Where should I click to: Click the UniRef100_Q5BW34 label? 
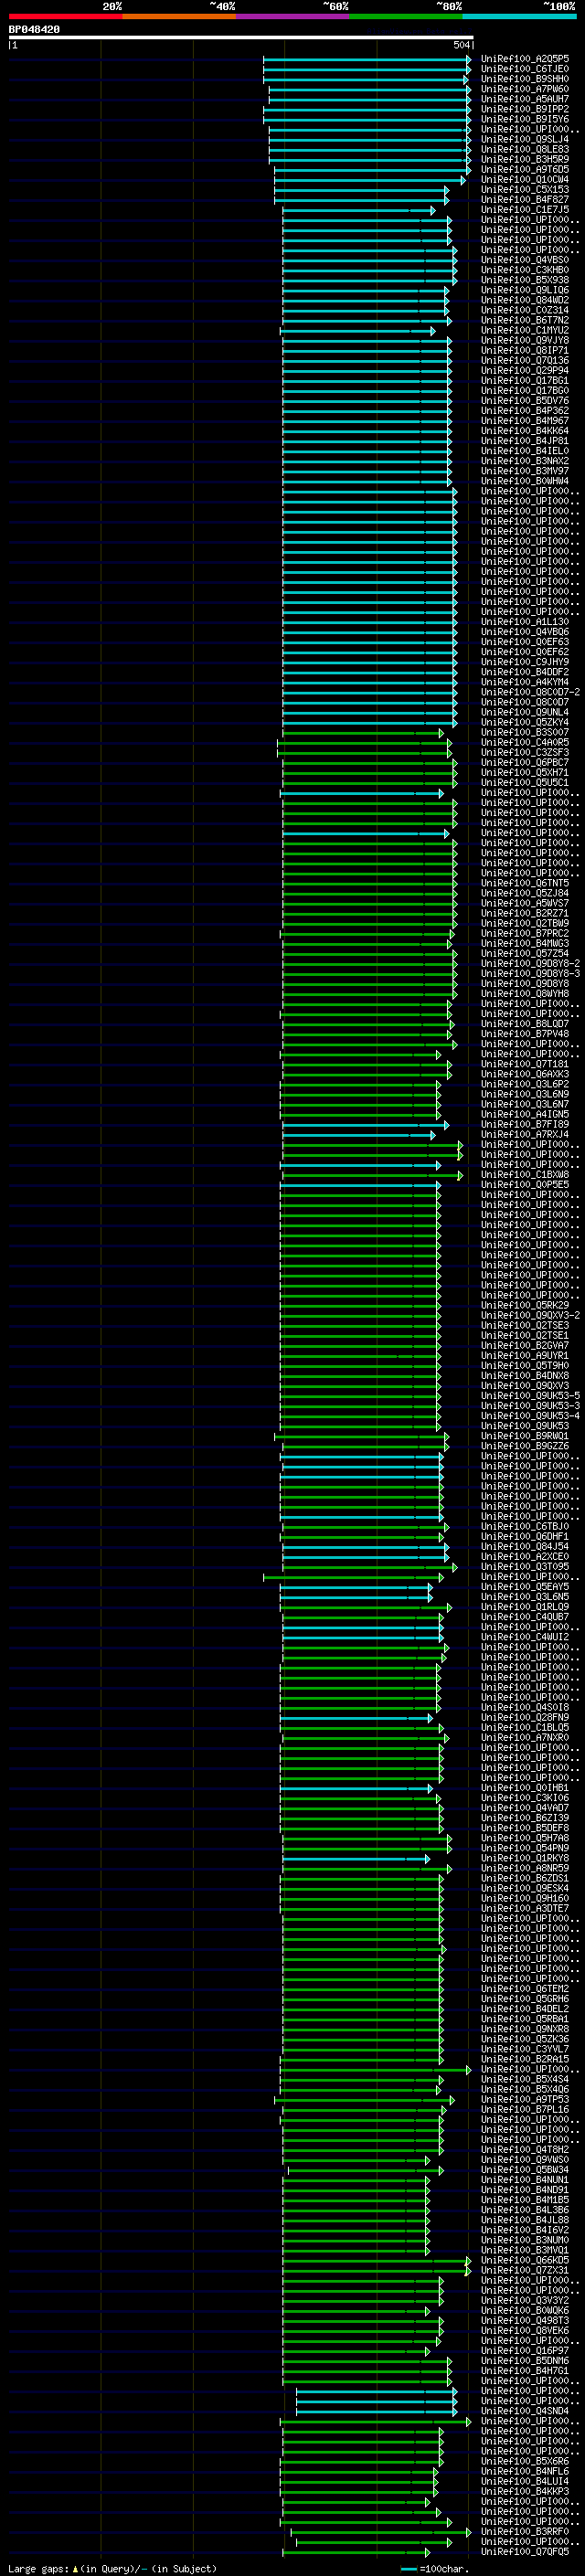point(525,2169)
